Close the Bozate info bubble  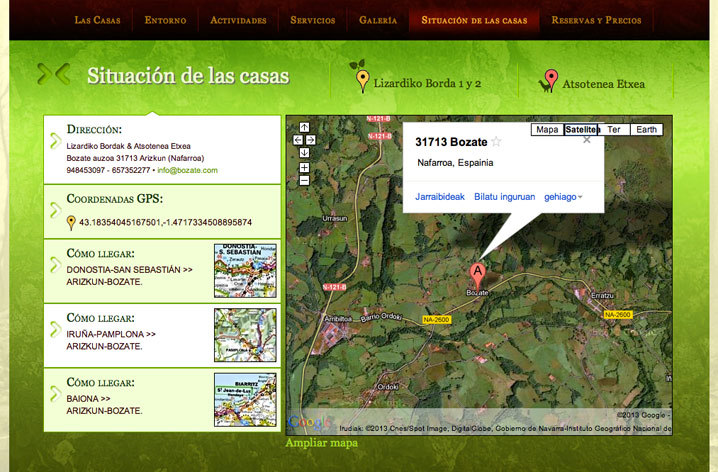pyautogui.click(x=587, y=140)
